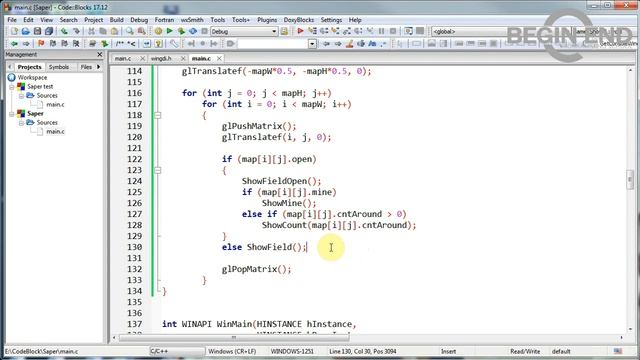Click the doxygen block comment icon
640x360 pixels.
click(x=120, y=43)
